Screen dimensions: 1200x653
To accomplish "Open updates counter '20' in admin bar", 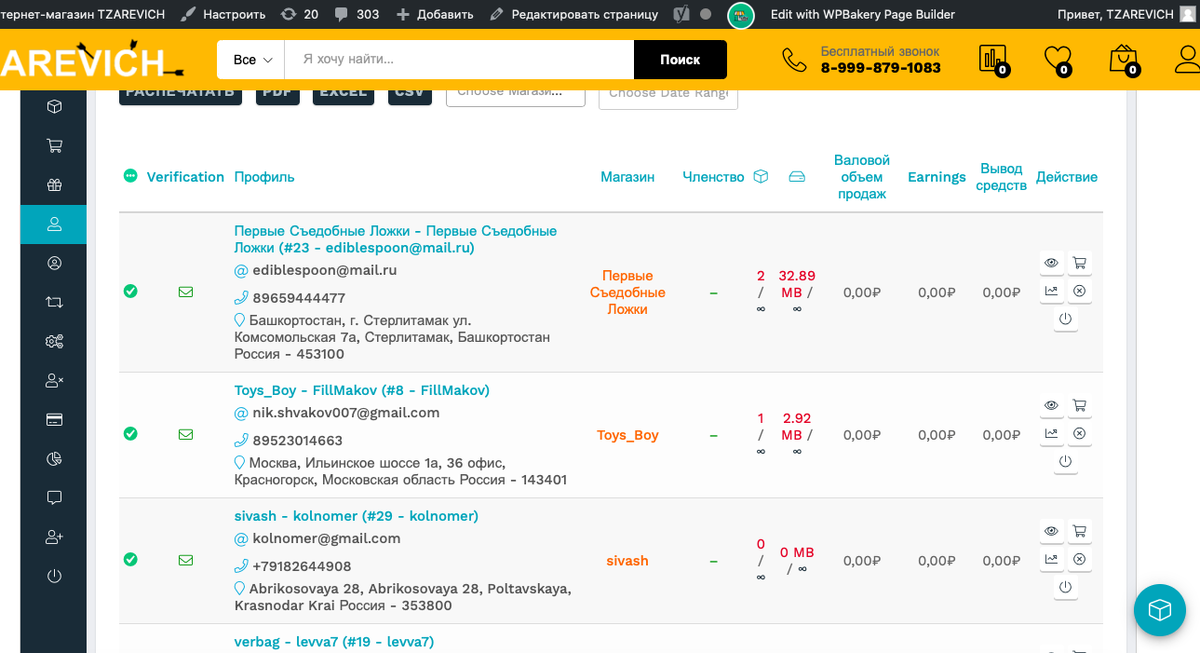I will pyautogui.click(x=300, y=14).
